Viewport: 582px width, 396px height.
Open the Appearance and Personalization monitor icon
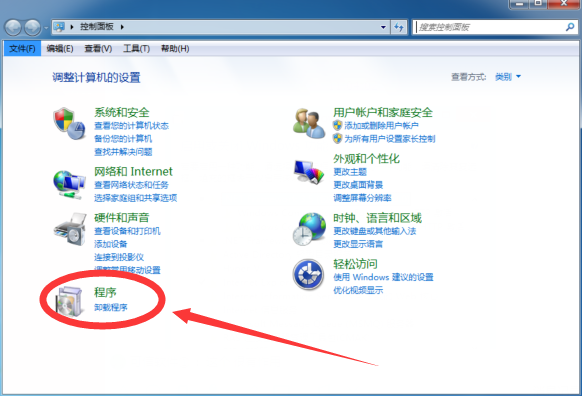point(309,172)
